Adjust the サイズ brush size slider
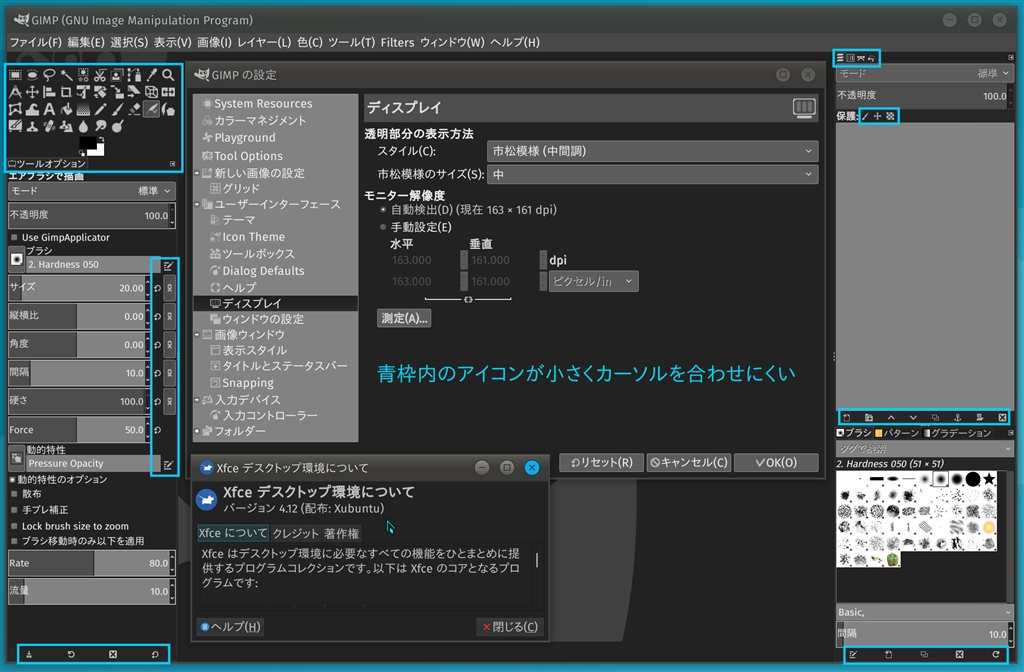The height and width of the screenshot is (672, 1024). (x=78, y=287)
